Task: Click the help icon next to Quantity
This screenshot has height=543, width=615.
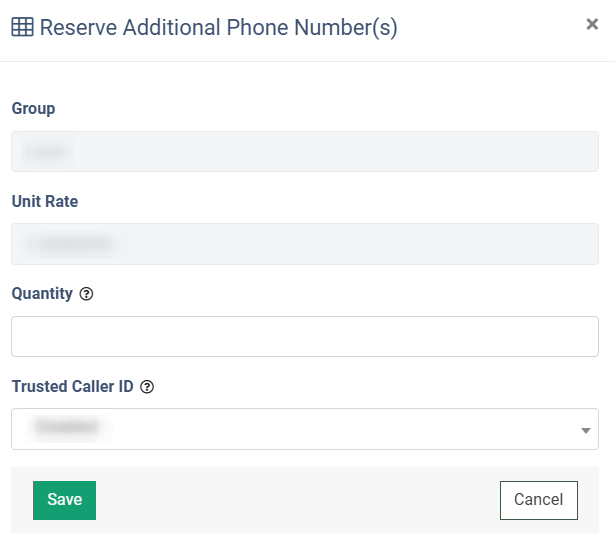Action: coord(86,294)
